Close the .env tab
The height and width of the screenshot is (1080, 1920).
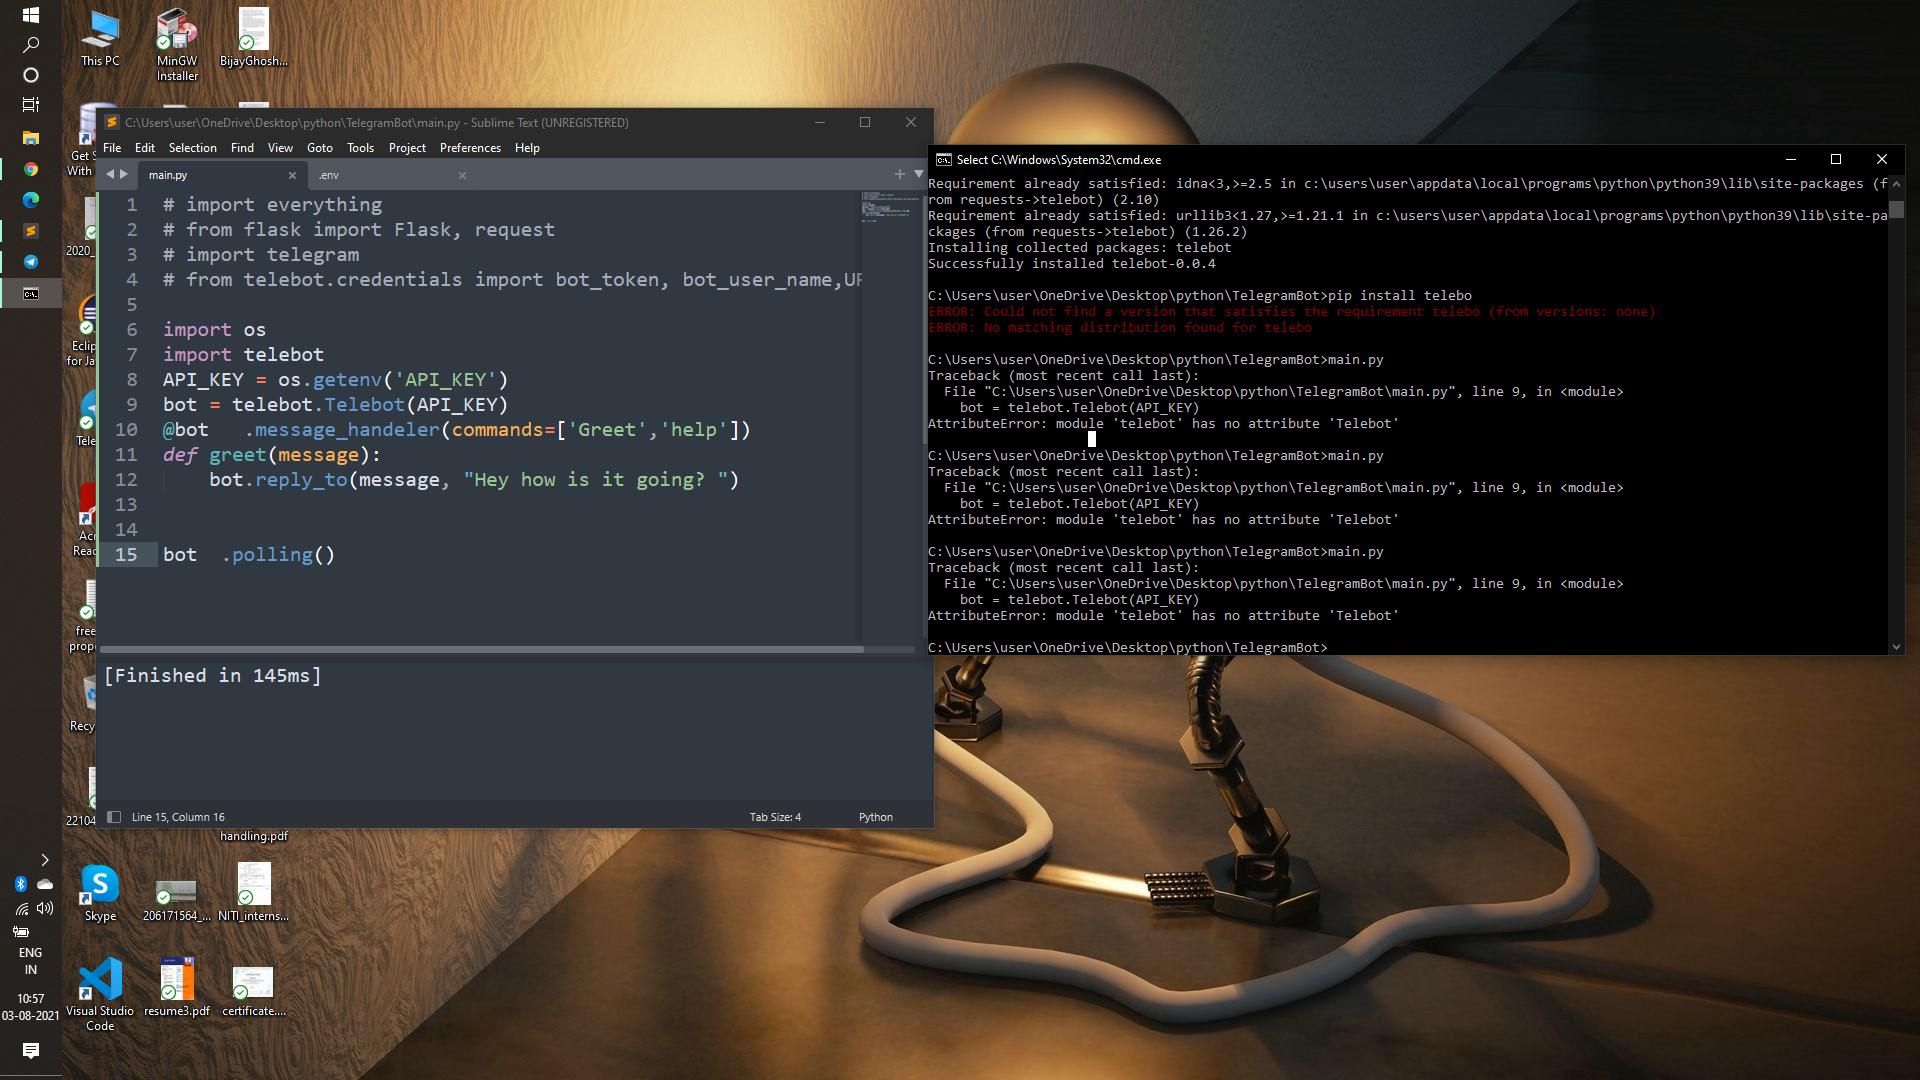click(462, 175)
